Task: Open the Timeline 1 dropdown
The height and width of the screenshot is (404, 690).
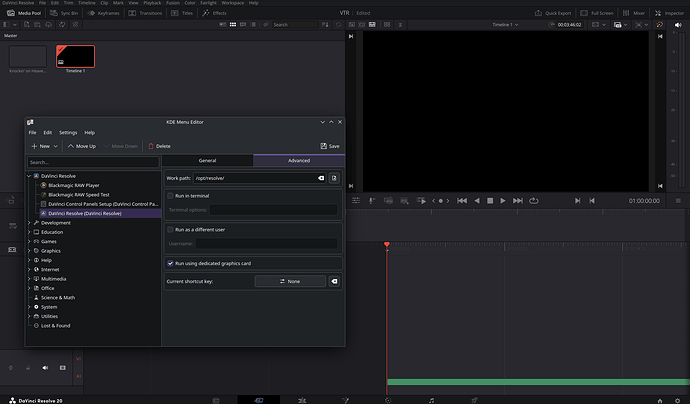Action: pyautogui.click(x=505, y=25)
